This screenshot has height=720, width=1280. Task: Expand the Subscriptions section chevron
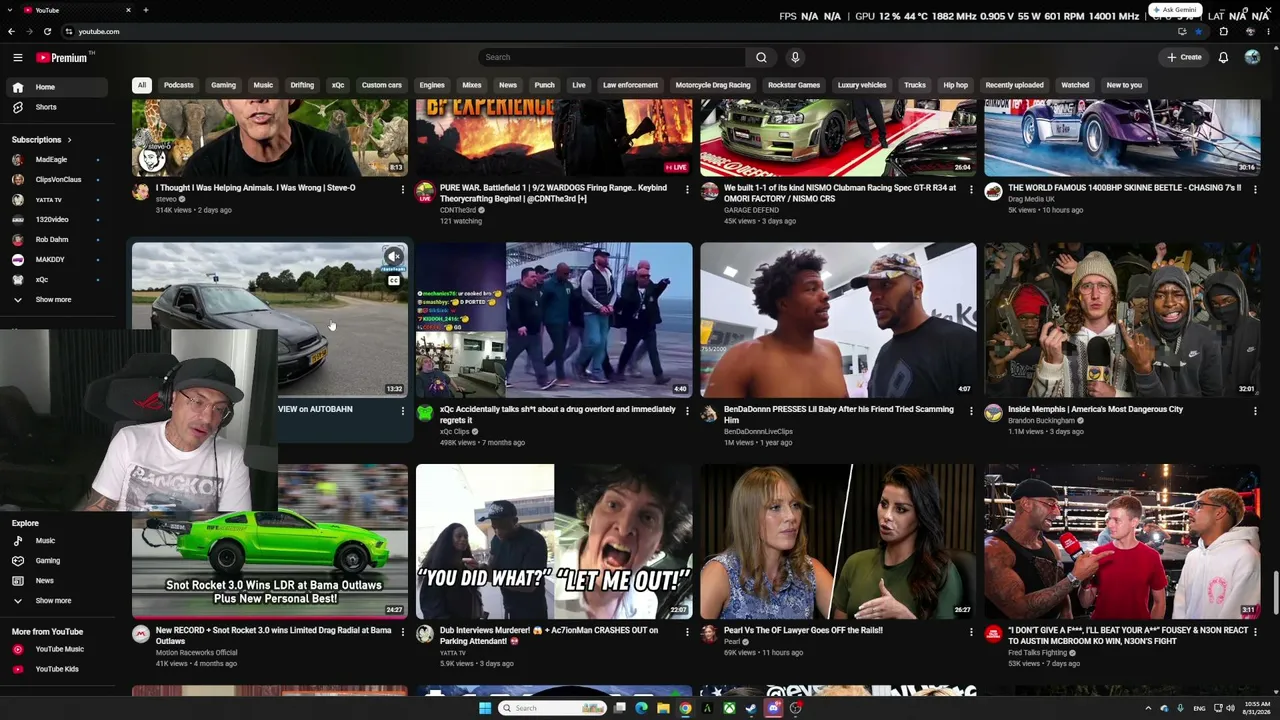[x=69, y=140]
